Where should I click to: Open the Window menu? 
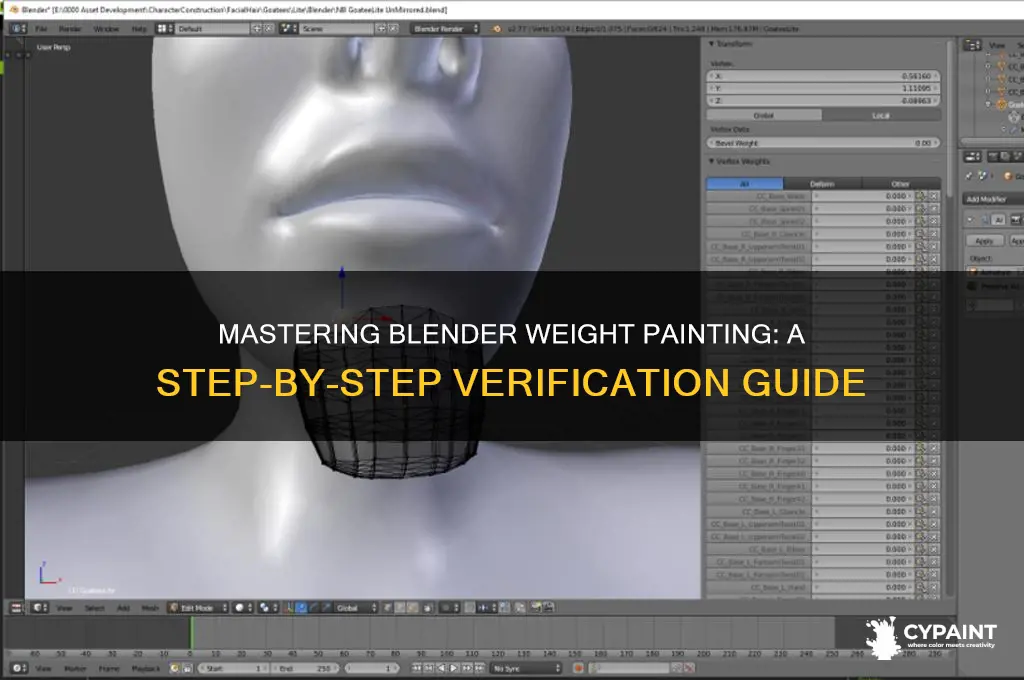(x=106, y=29)
